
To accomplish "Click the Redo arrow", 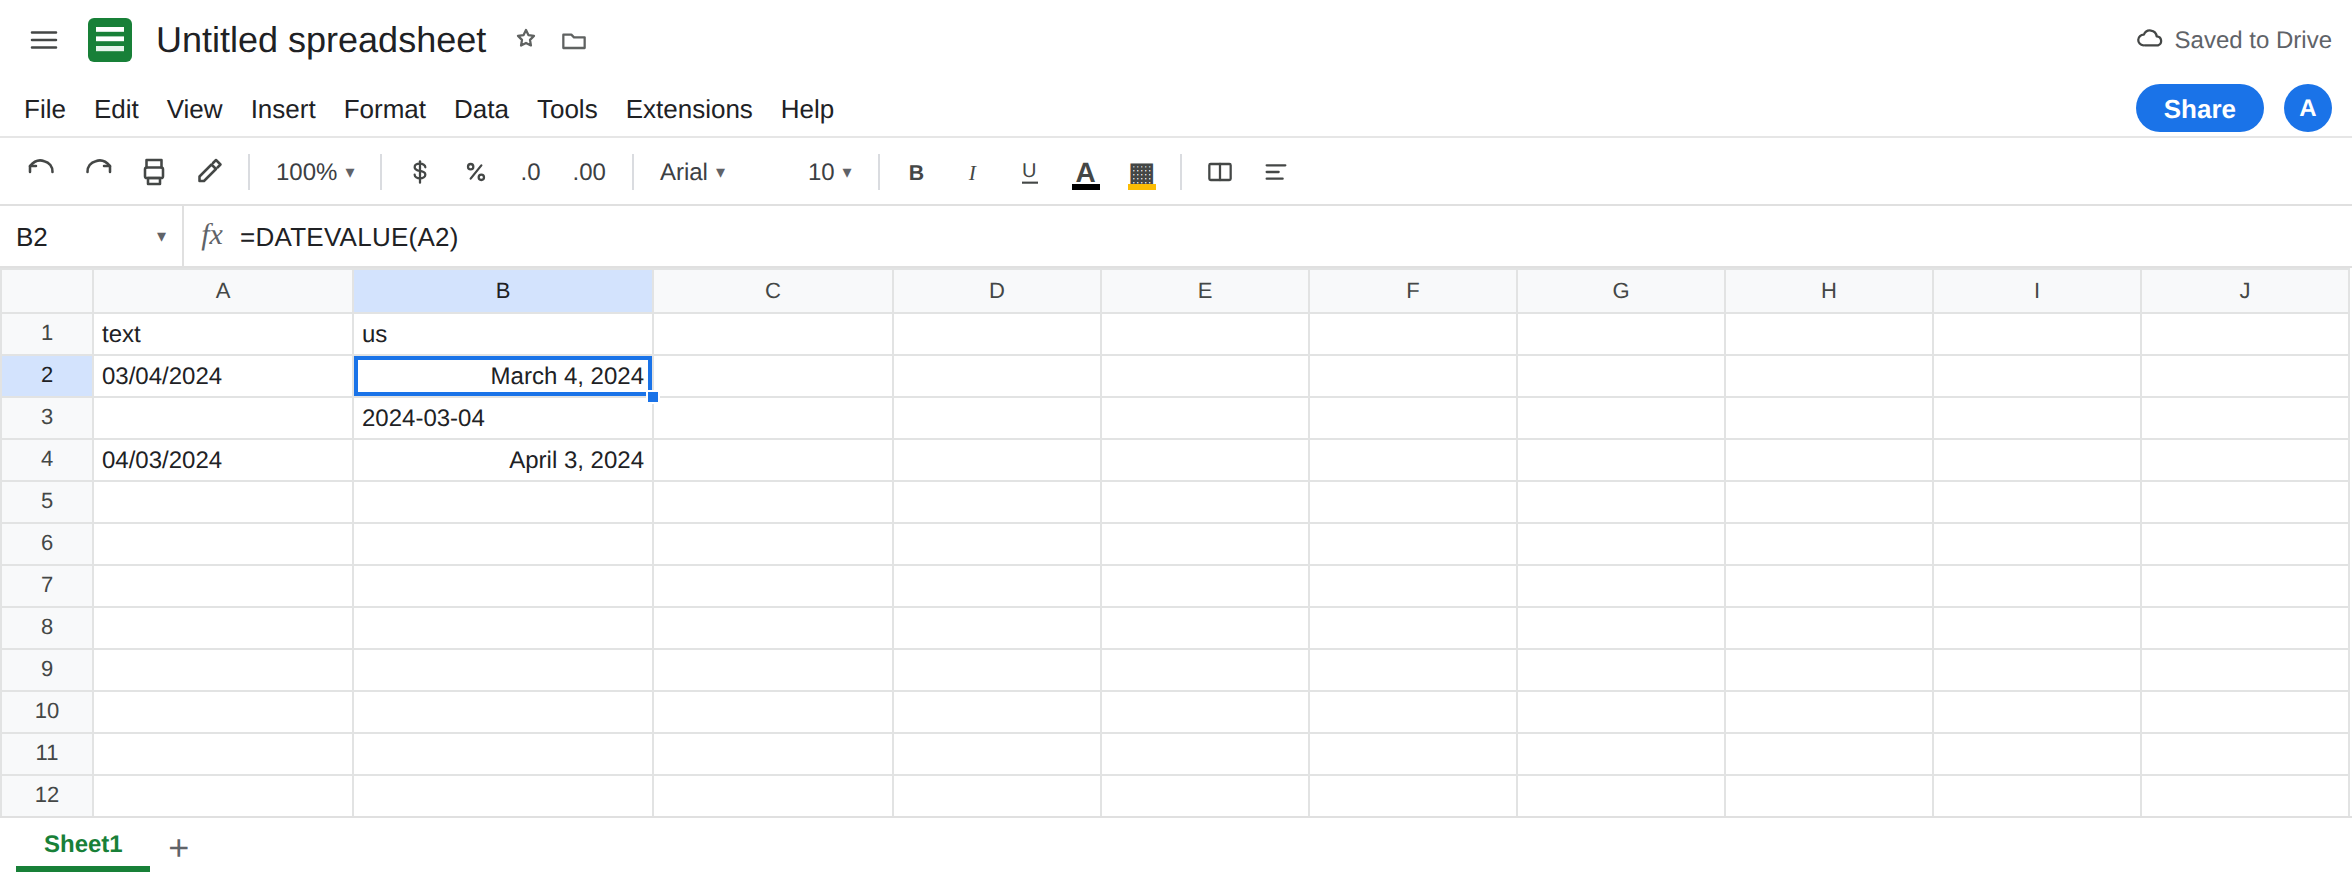I will pyautogui.click(x=98, y=172).
